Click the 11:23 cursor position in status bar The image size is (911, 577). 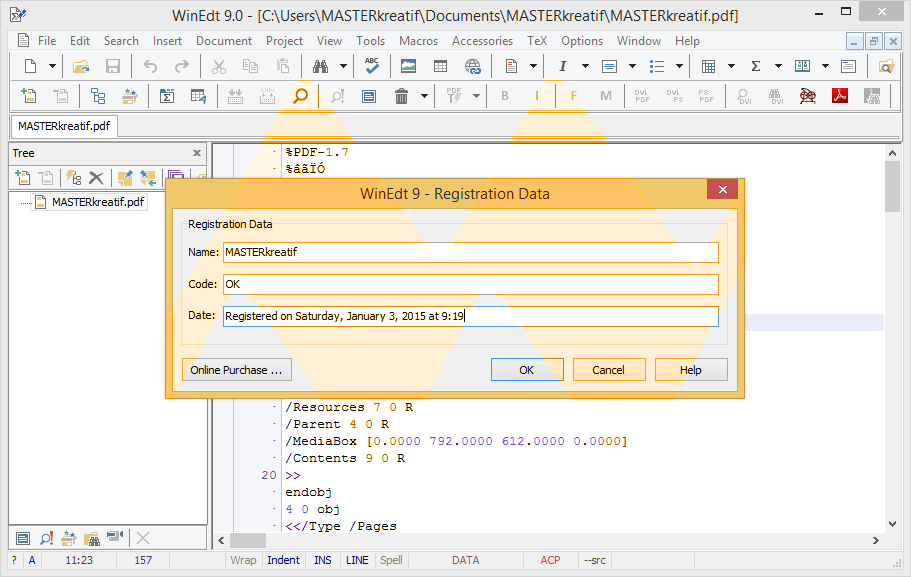click(79, 560)
